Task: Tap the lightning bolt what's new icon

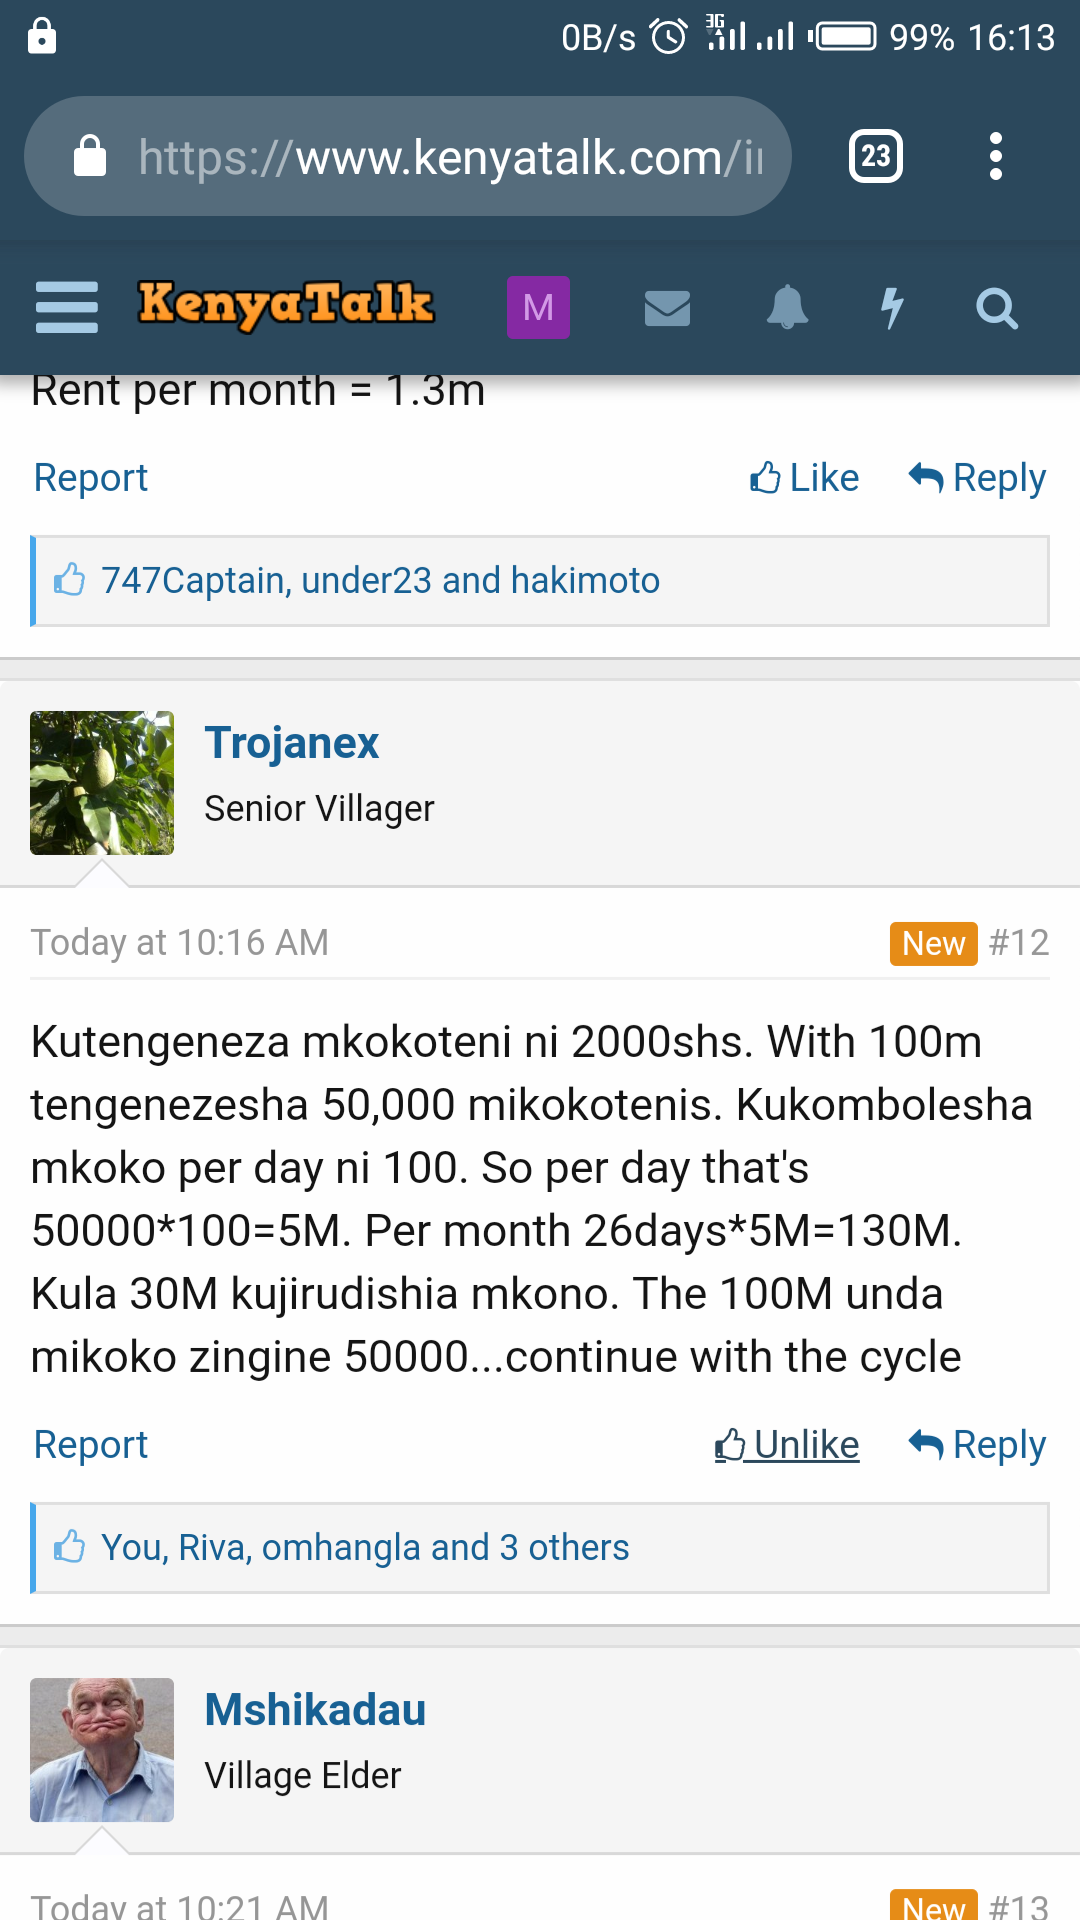Action: [892, 307]
